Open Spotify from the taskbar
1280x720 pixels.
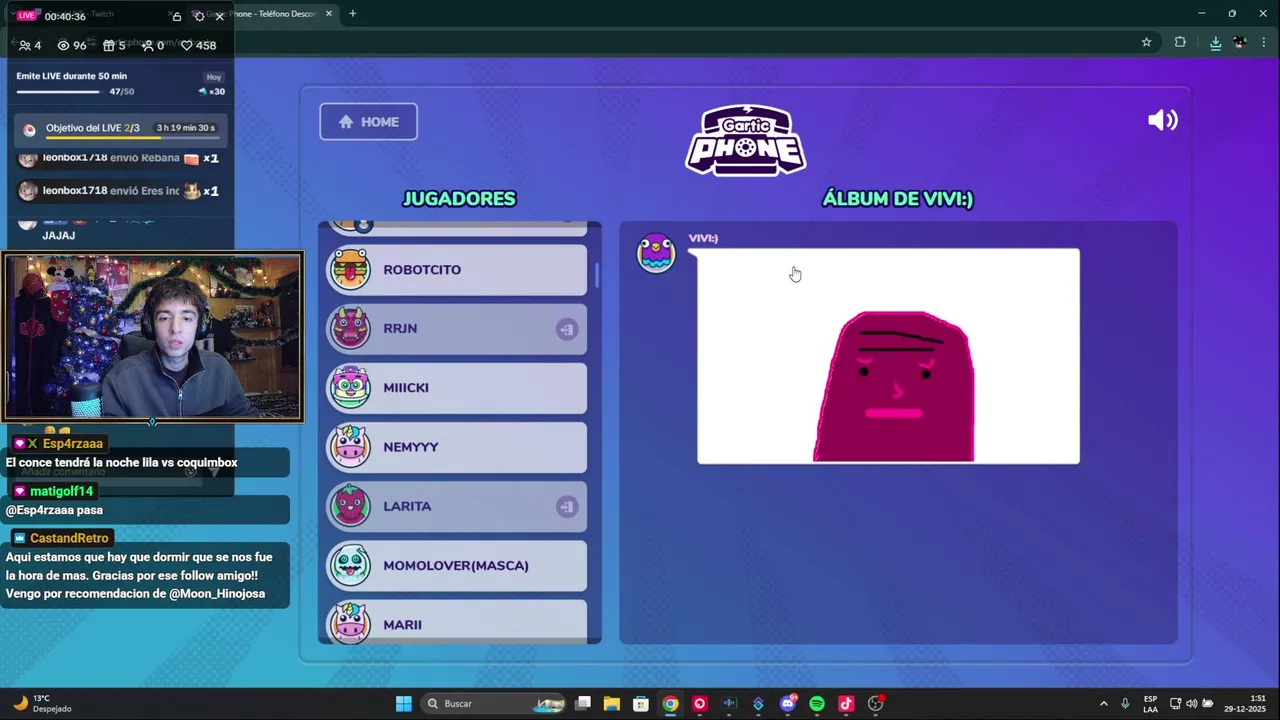click(817, 703)
